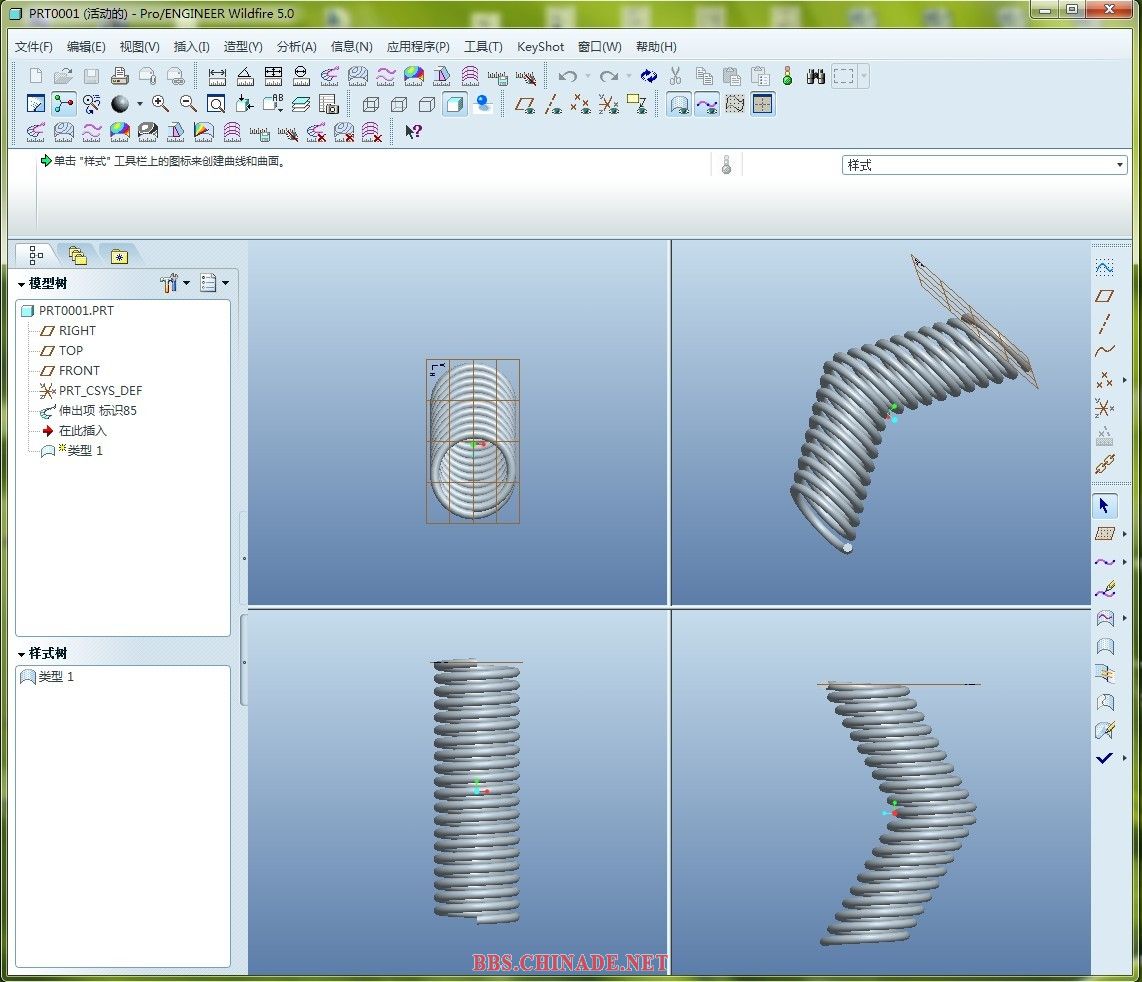
Task: Click the chain link icon in right toolbar
Action: [x=1104, y=464]
